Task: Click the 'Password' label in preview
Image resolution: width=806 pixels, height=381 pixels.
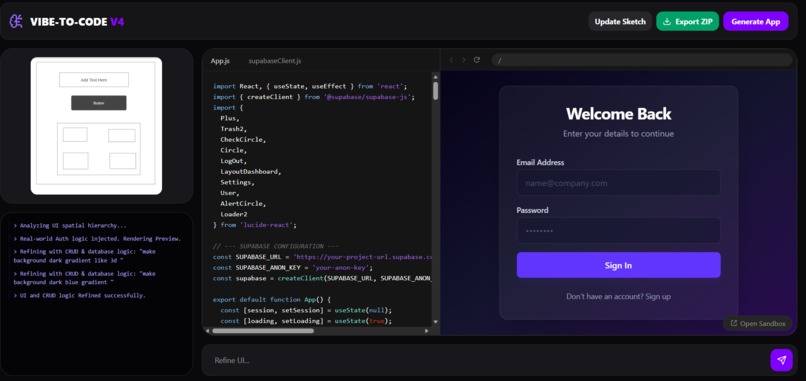Action: tap(532, 210)
